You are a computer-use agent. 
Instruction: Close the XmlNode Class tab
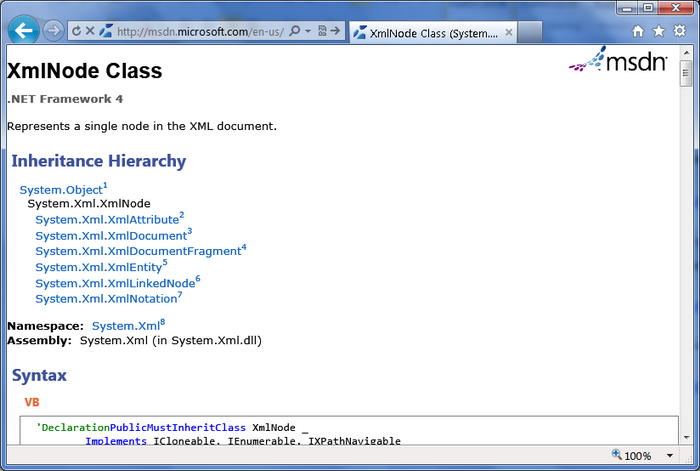[x=510, y=32]
